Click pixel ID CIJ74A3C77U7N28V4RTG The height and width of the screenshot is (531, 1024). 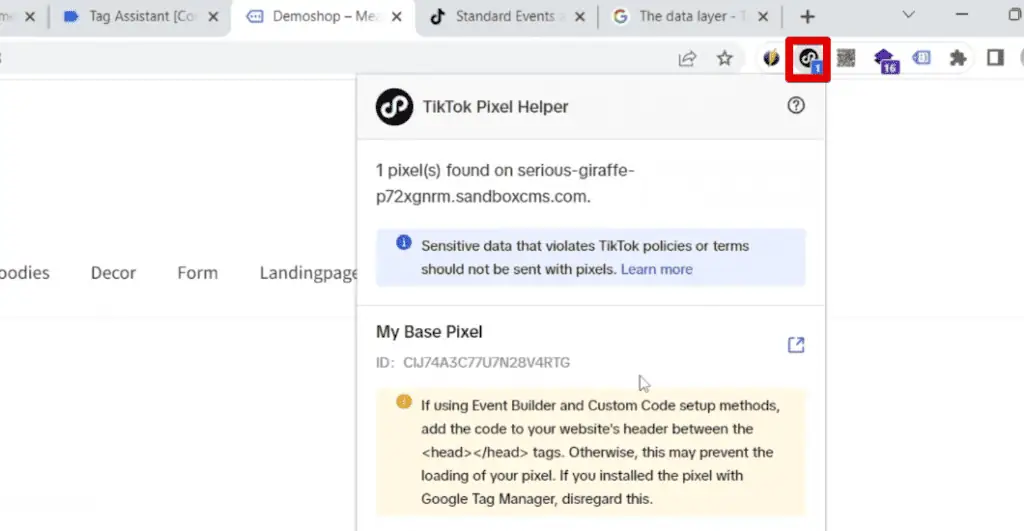tap(486, 362)
